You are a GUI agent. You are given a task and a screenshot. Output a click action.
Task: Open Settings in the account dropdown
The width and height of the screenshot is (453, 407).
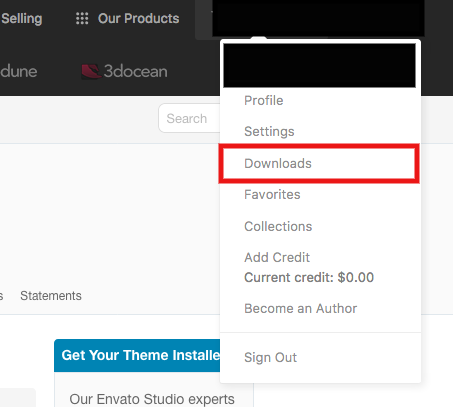pyautogui.click(x=269, y=131)
